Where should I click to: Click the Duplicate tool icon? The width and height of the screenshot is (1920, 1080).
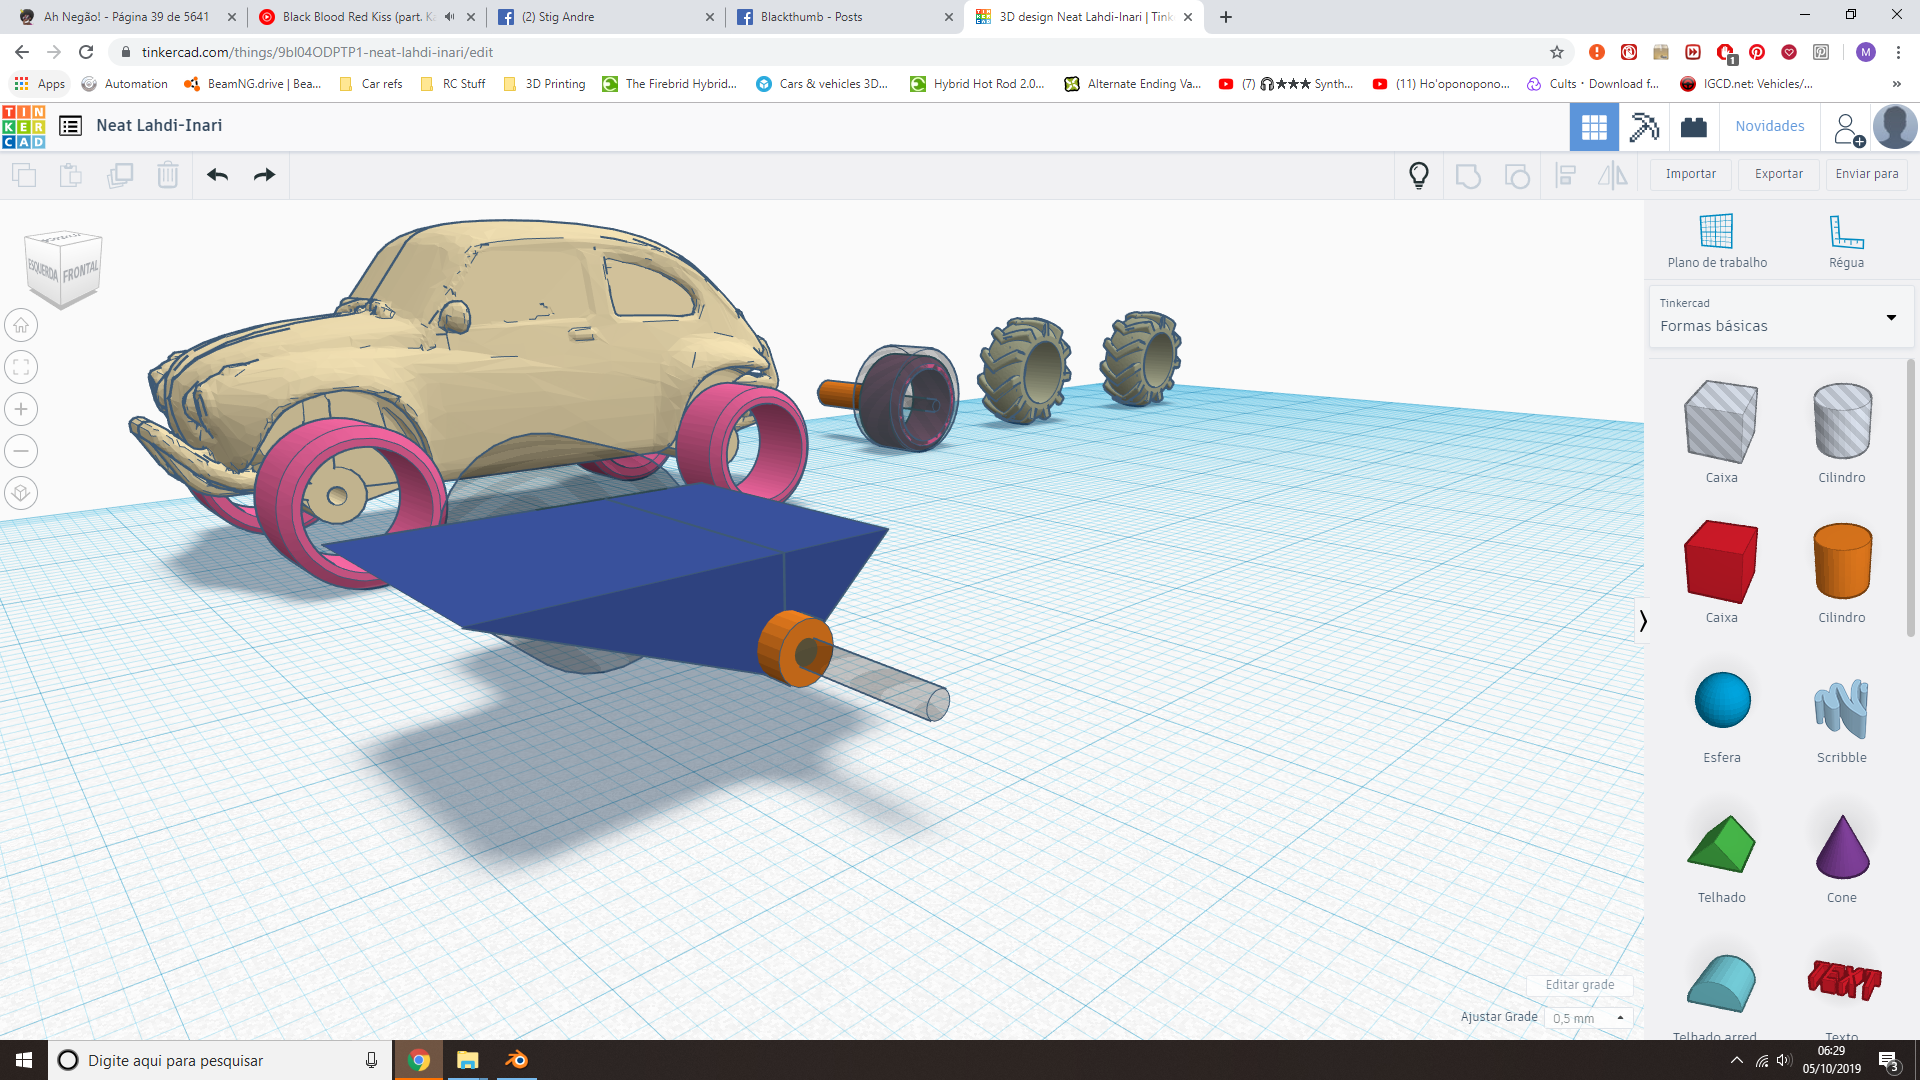[x=120, y=176]
